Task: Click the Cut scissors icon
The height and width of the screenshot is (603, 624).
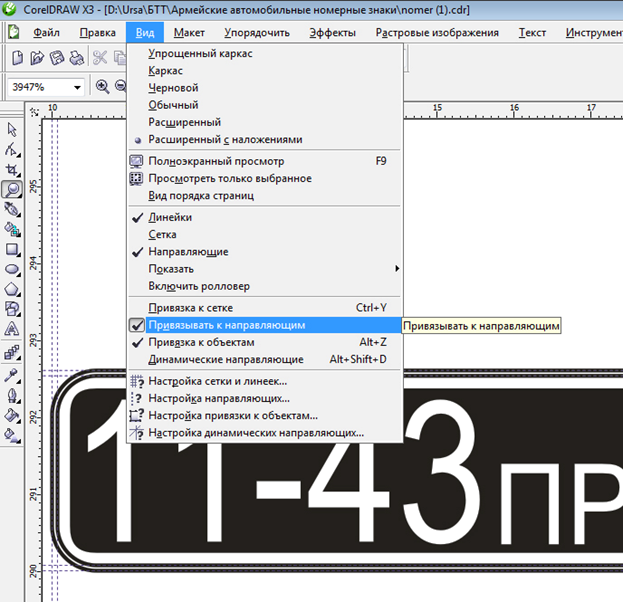Action: pyautogui.click(x=100, y=58)
